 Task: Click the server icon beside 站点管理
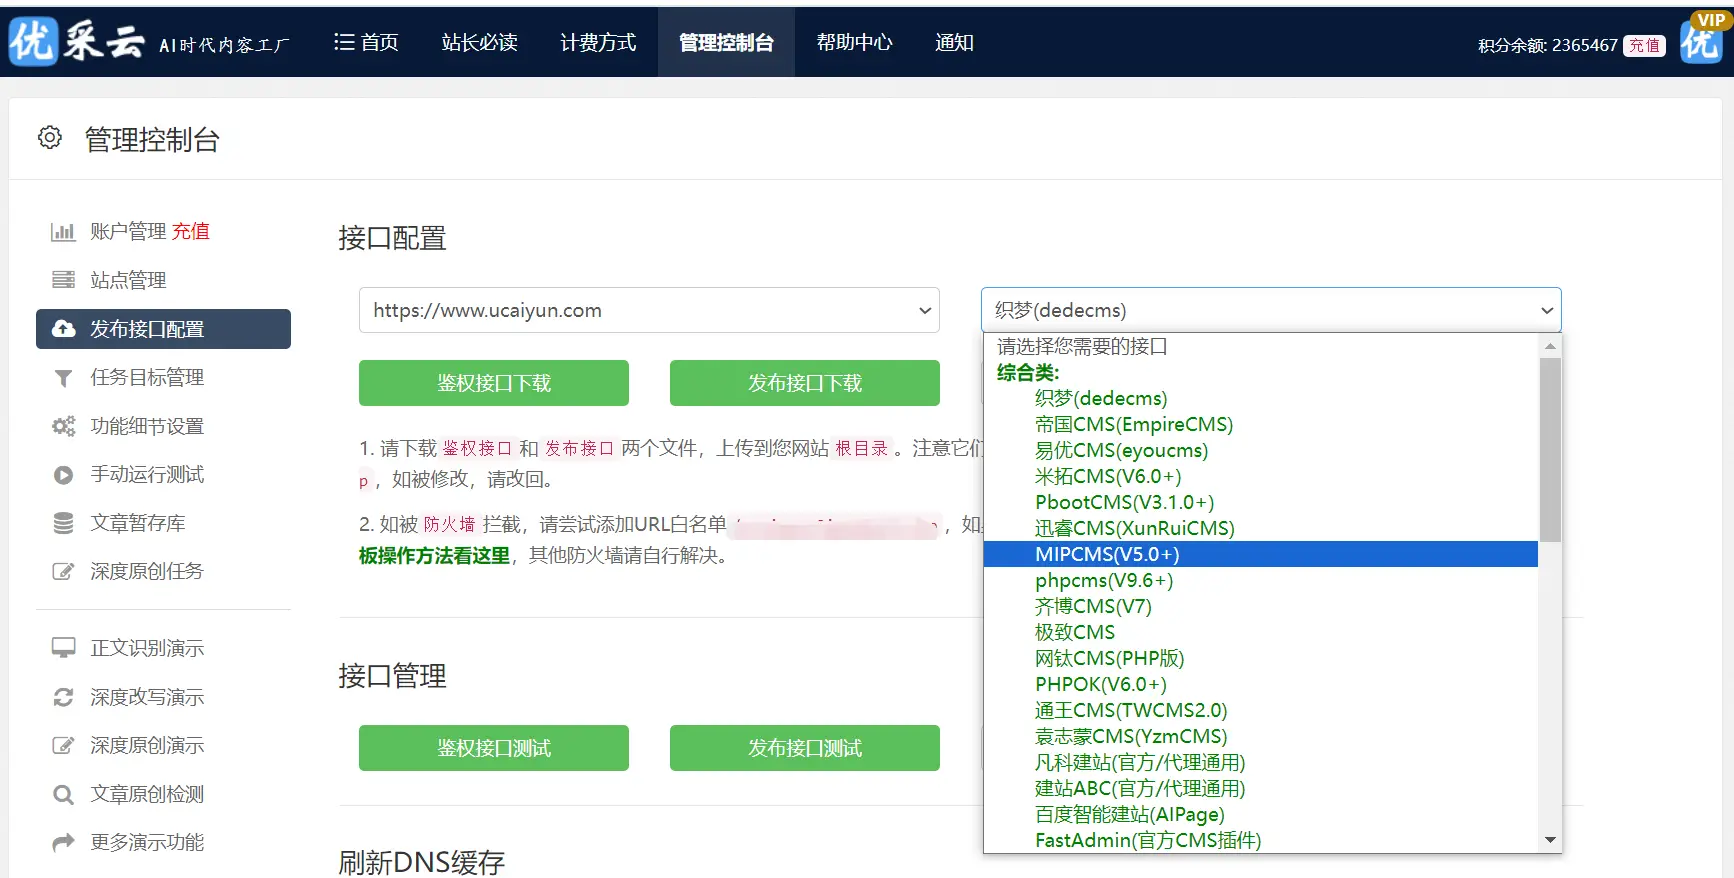point(63,280)
